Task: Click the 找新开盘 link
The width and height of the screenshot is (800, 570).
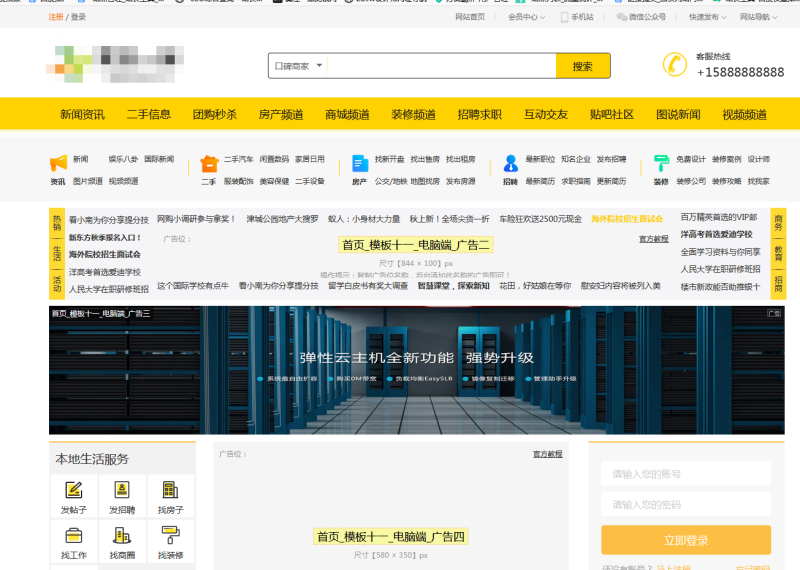Action: pyautogui.click(x=389, y=159)
